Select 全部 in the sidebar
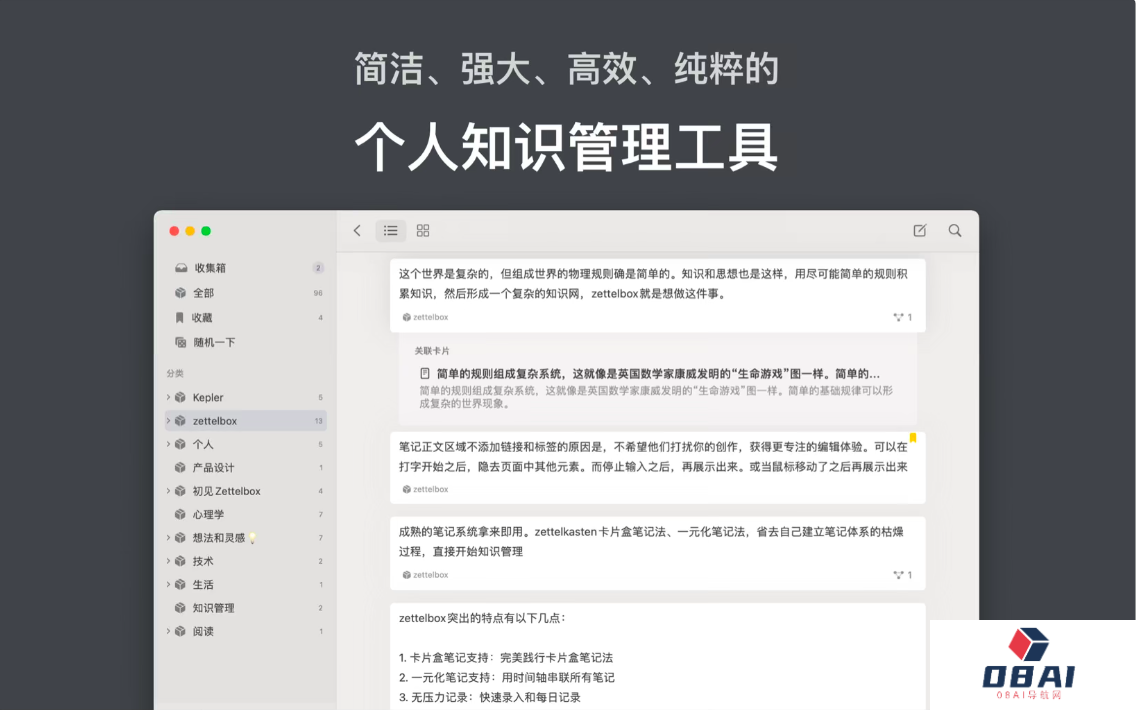Viewport: 1136px width, 710px height. click(203, 293)
